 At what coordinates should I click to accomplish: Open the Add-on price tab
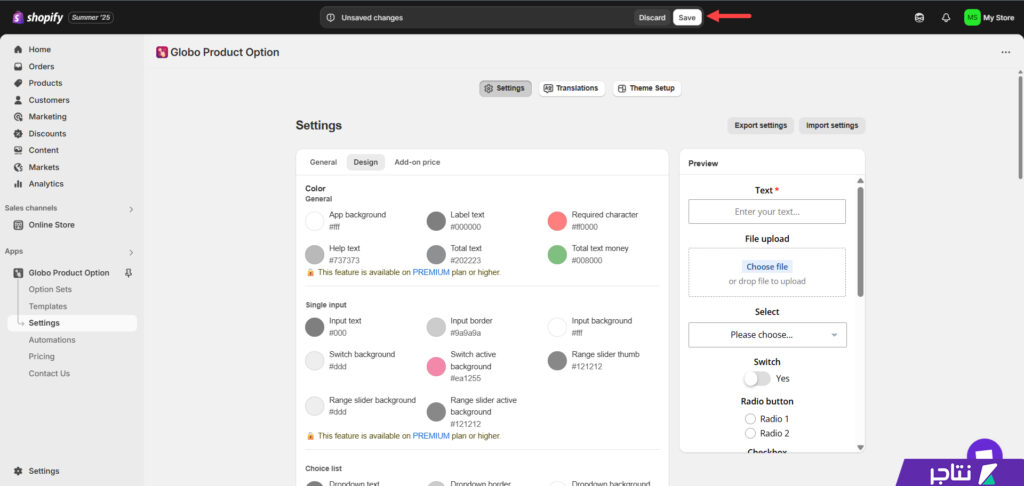tap(417, 162)
